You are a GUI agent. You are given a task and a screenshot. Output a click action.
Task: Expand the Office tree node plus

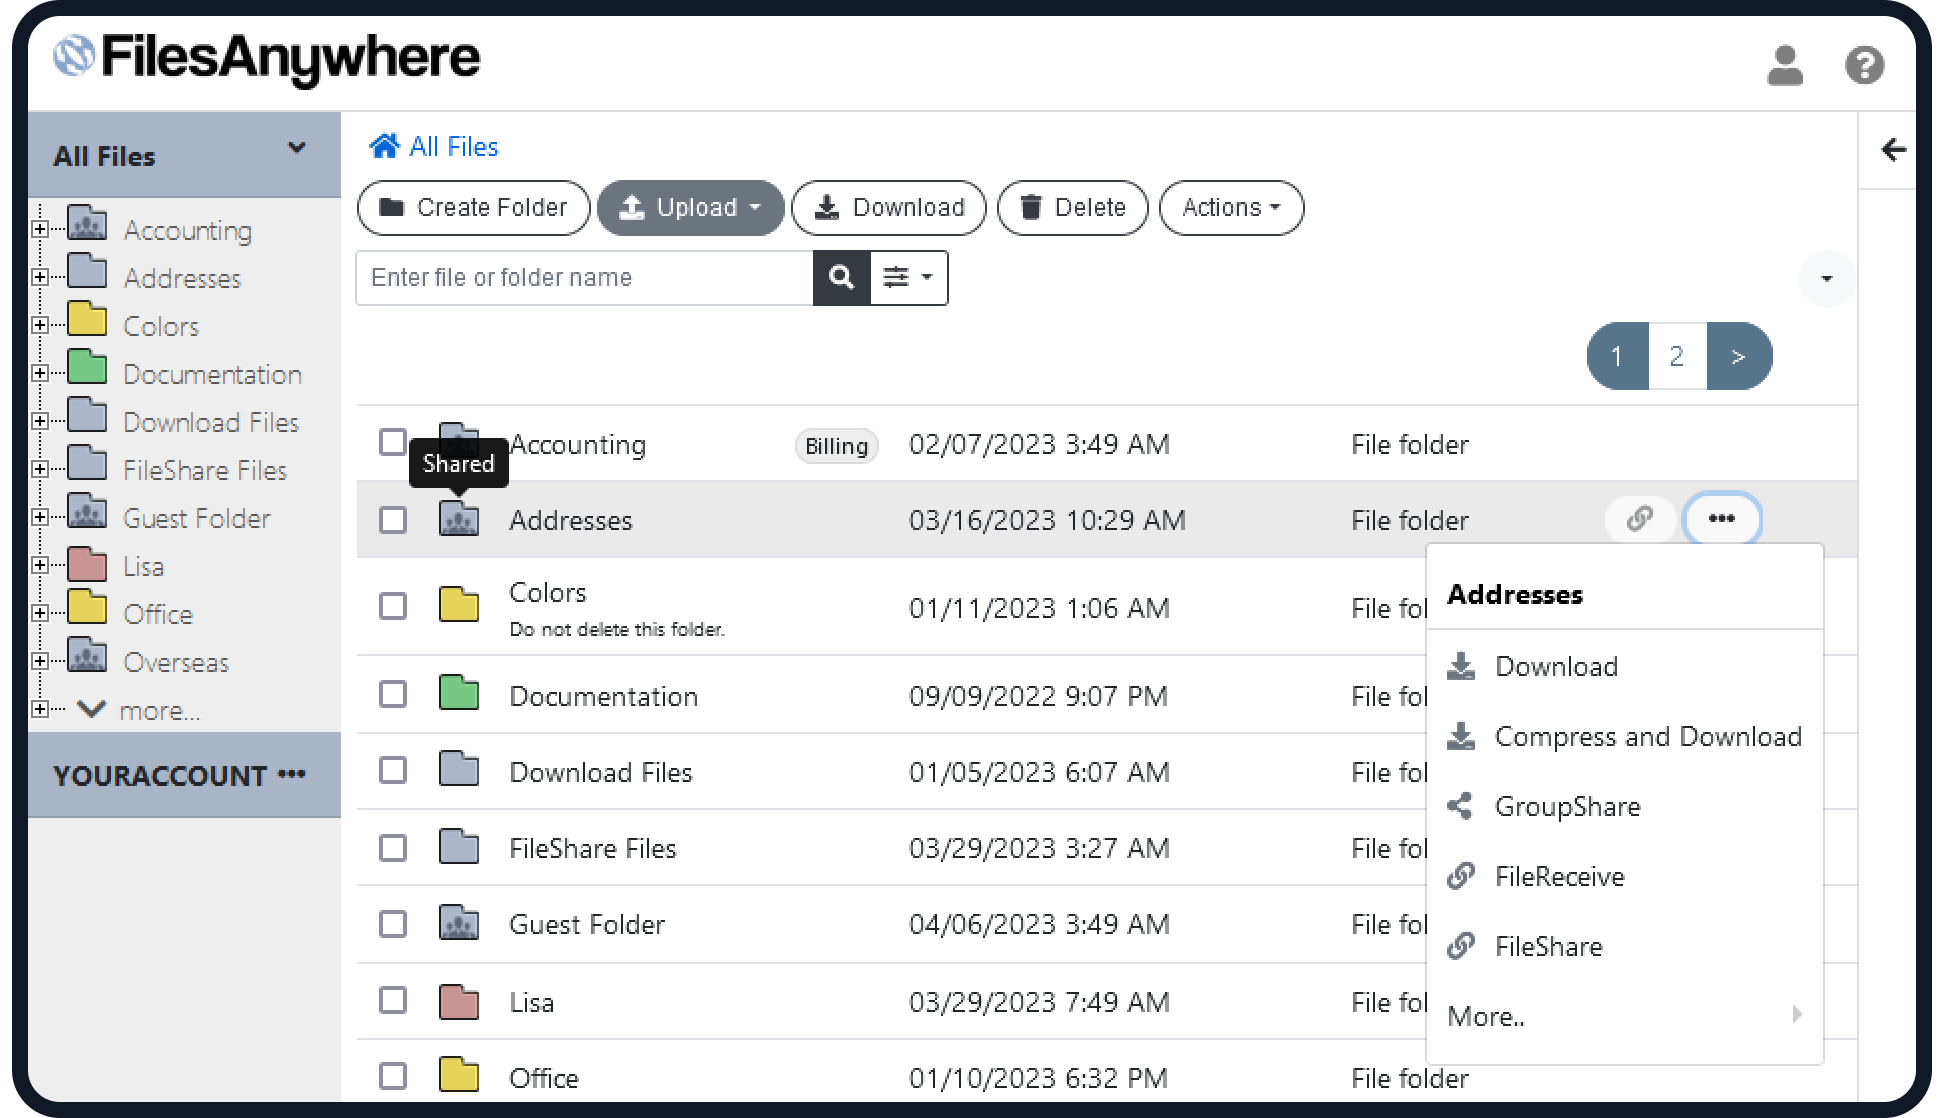click(x=40, y=613)
